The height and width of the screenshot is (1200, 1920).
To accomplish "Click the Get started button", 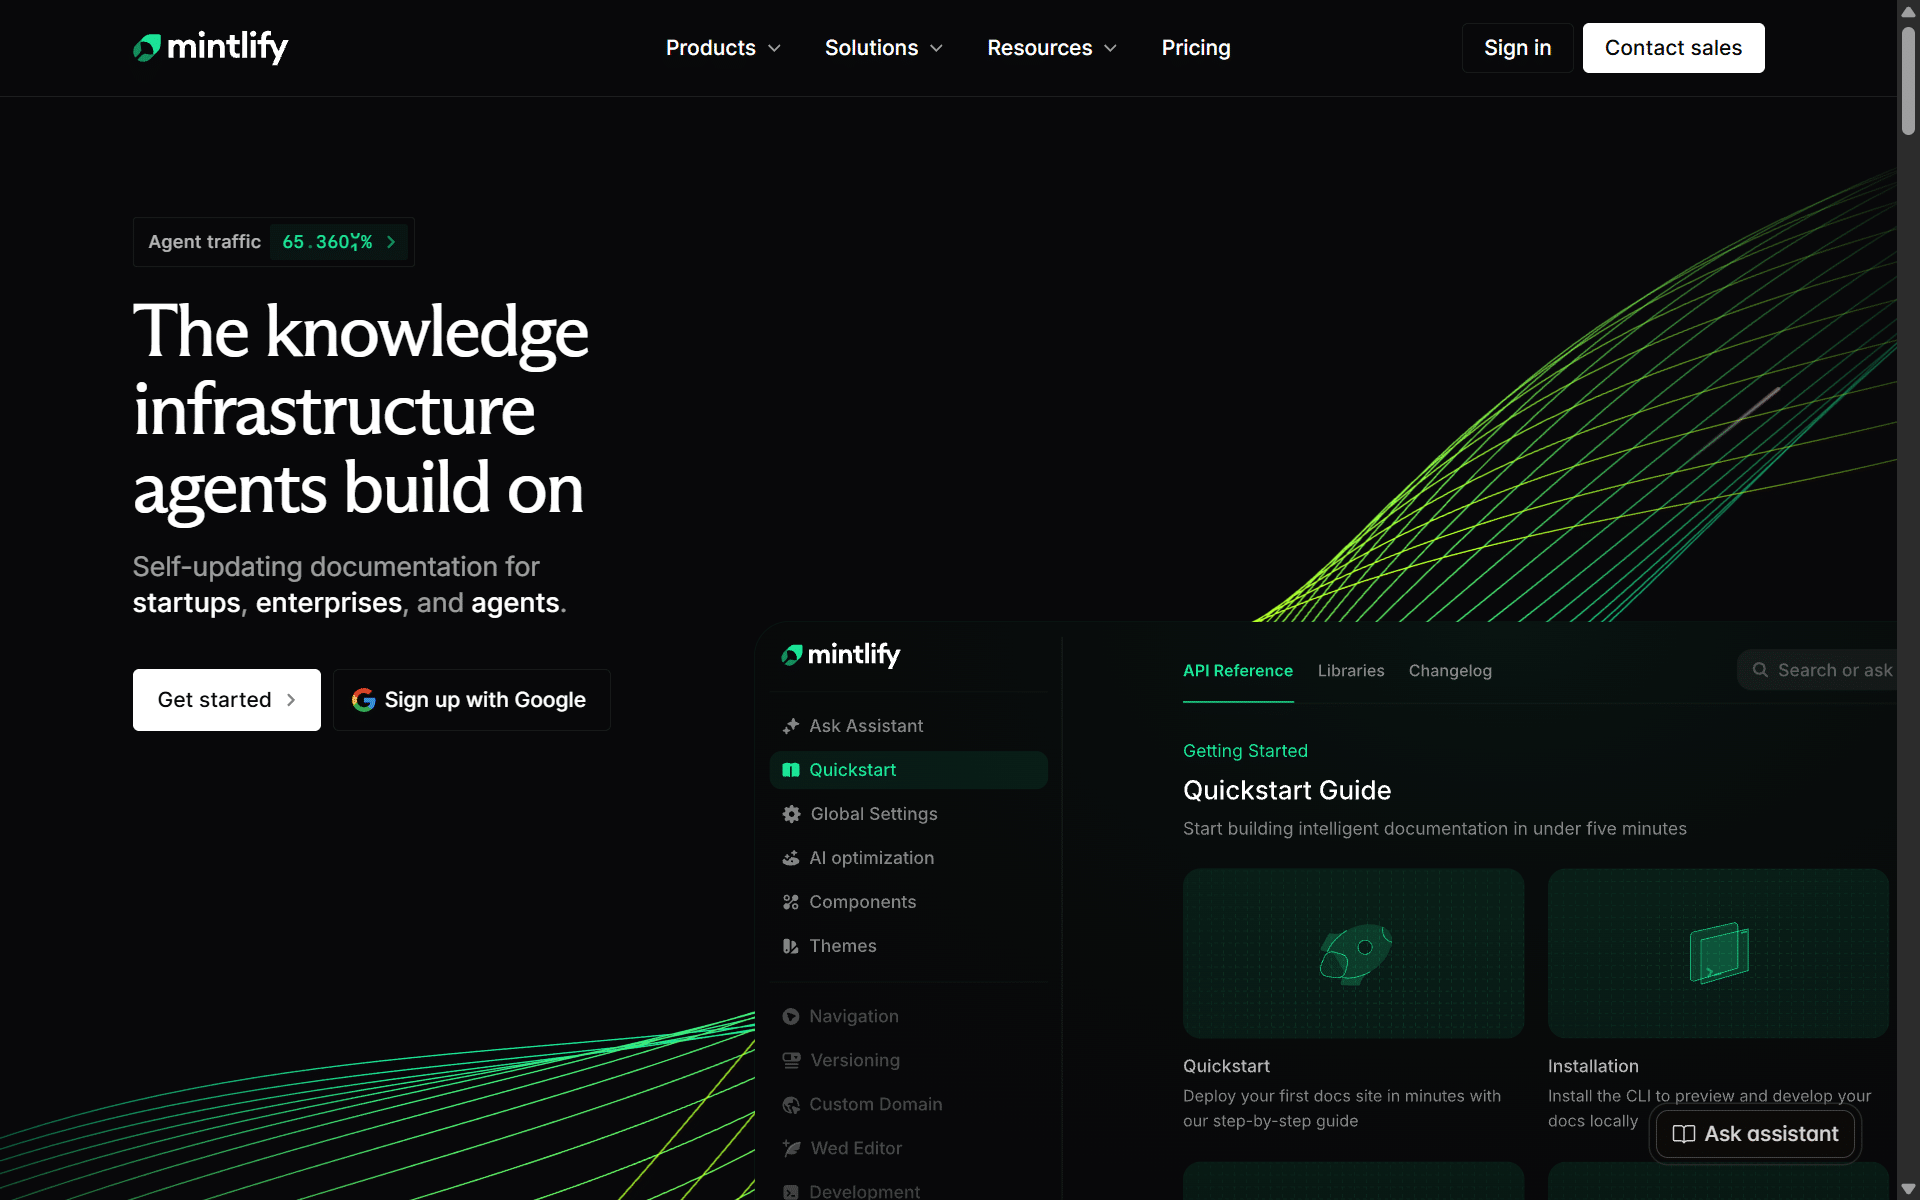I will point(227,700).
